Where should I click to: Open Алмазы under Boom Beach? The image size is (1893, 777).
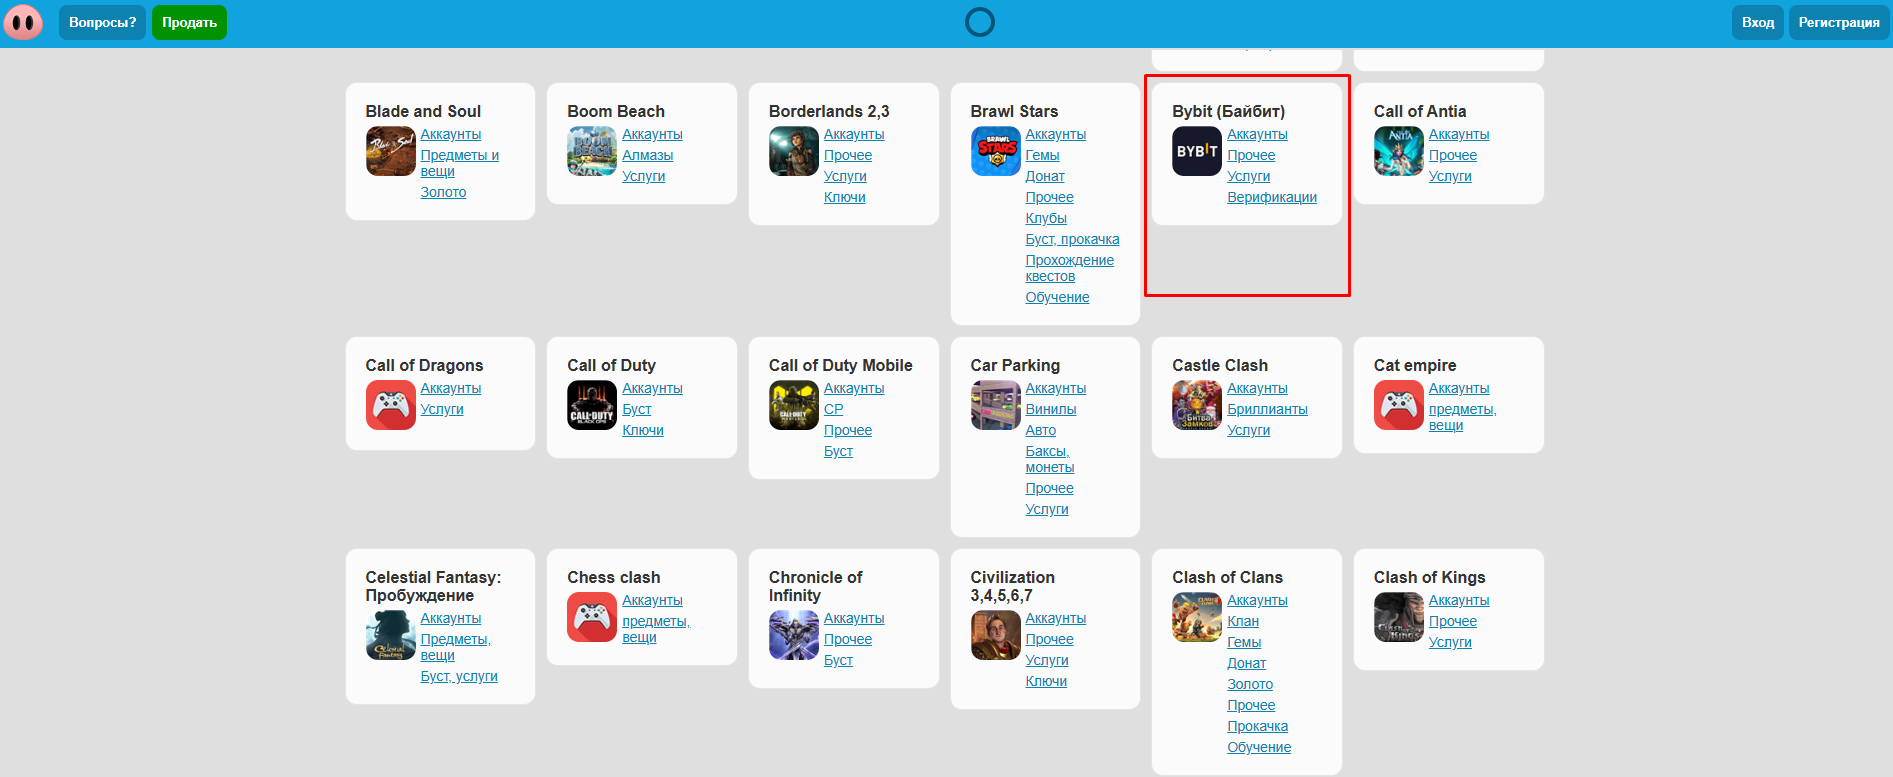tap(647, 155)
